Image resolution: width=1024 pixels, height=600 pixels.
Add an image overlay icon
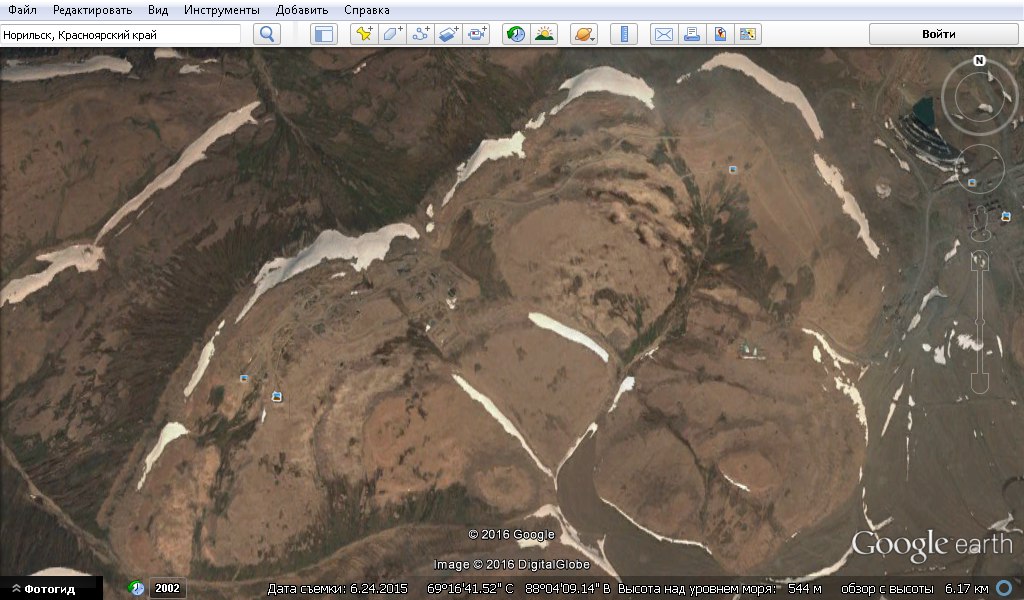click(x=449, y=34)
